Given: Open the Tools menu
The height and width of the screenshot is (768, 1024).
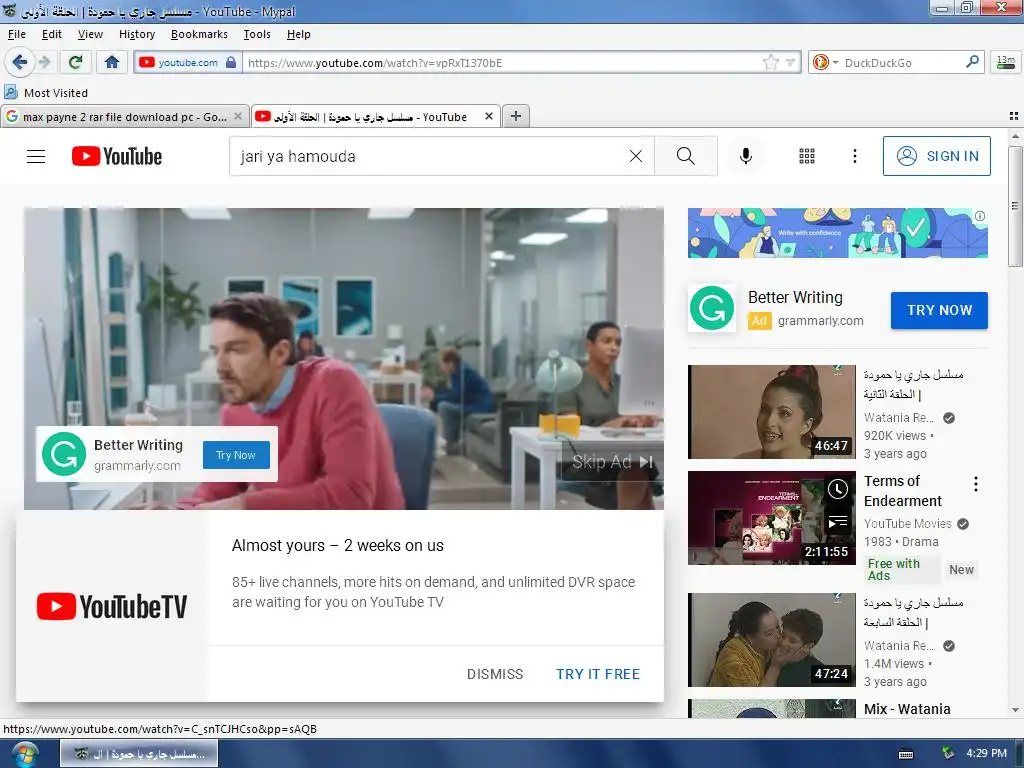Looking at the screenshot, I should point(257,34).
